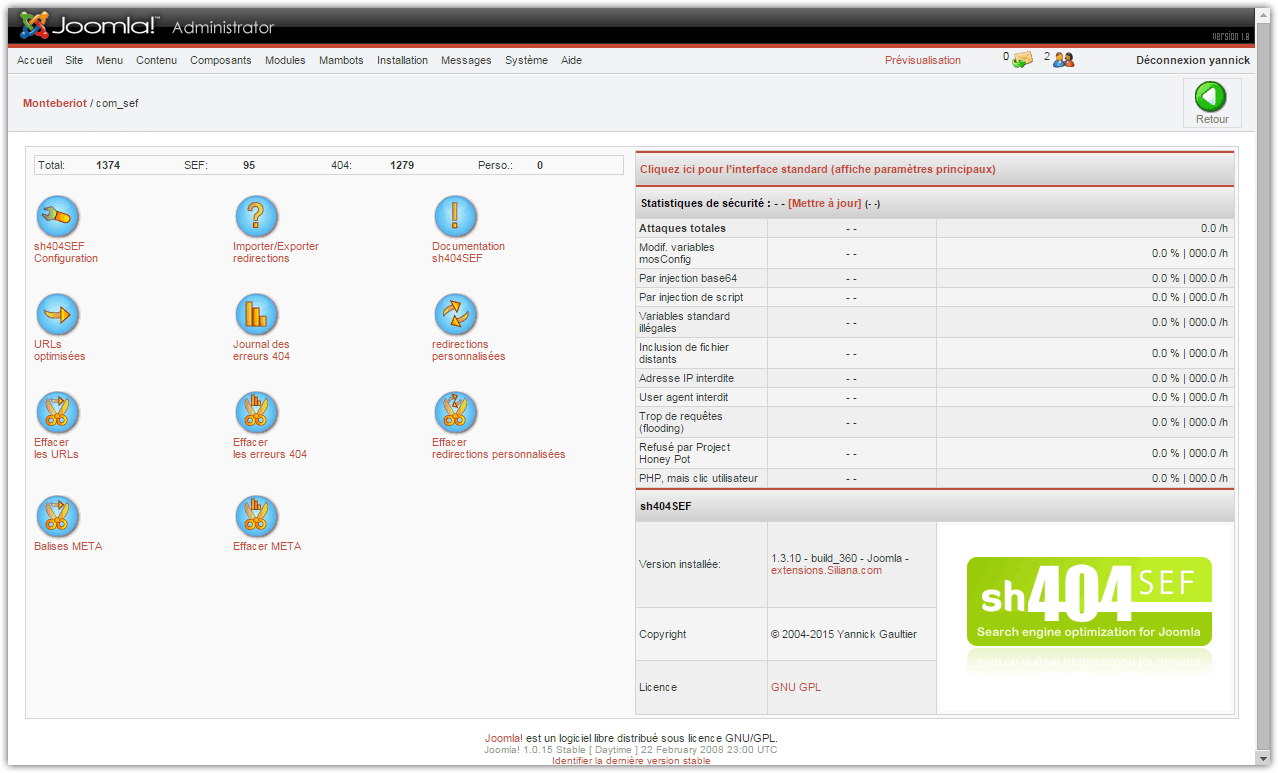This screenshot has height=773, width=1278.
Task: Open the Installation menu
Action: 402,60
